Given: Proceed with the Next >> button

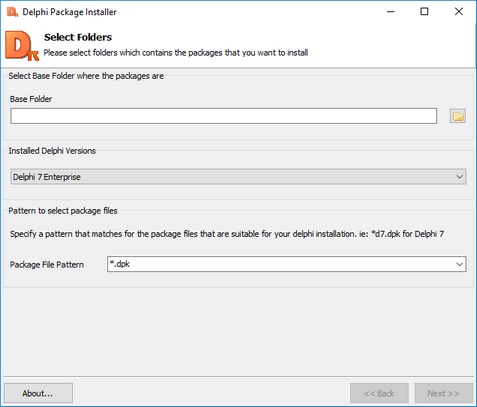Looking at the screenshot, I should point(443,393).
